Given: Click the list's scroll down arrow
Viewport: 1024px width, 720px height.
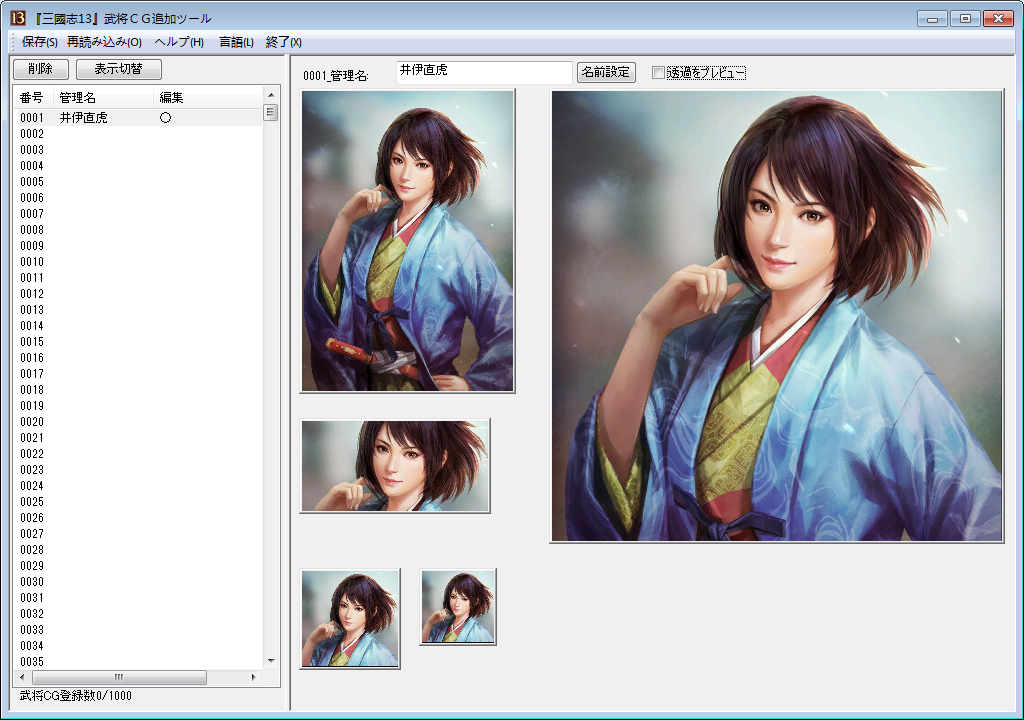Looking at the screenshot, I should pos(271,661).
